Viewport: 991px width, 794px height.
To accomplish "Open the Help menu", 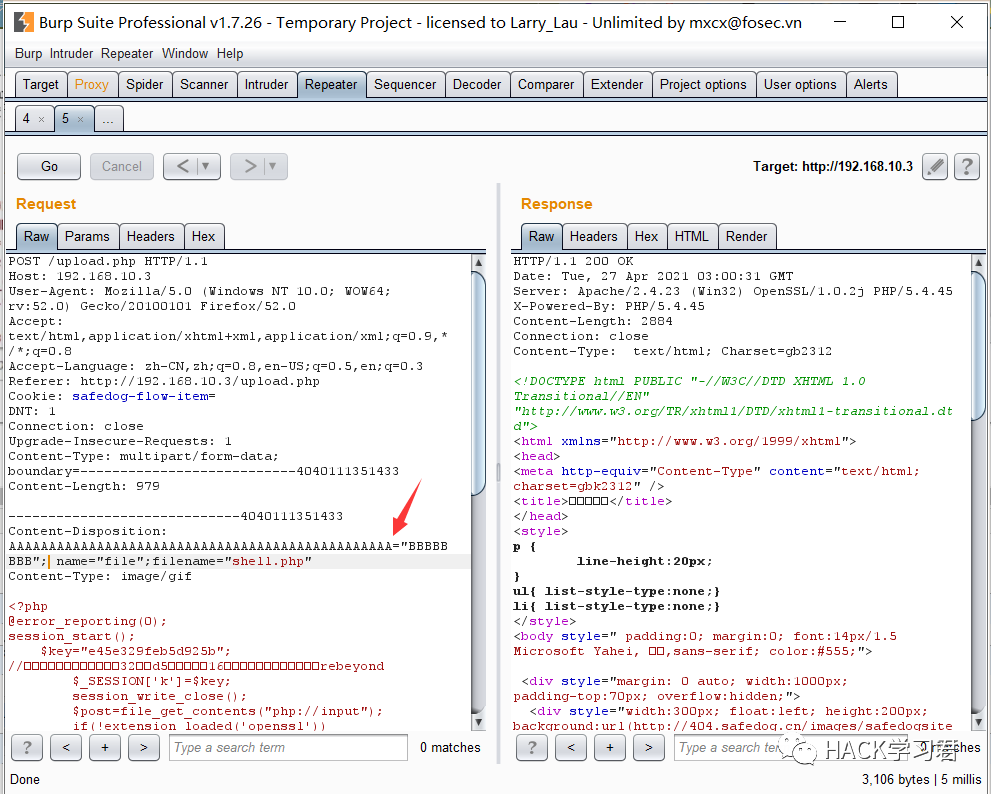I will [230, 54].
